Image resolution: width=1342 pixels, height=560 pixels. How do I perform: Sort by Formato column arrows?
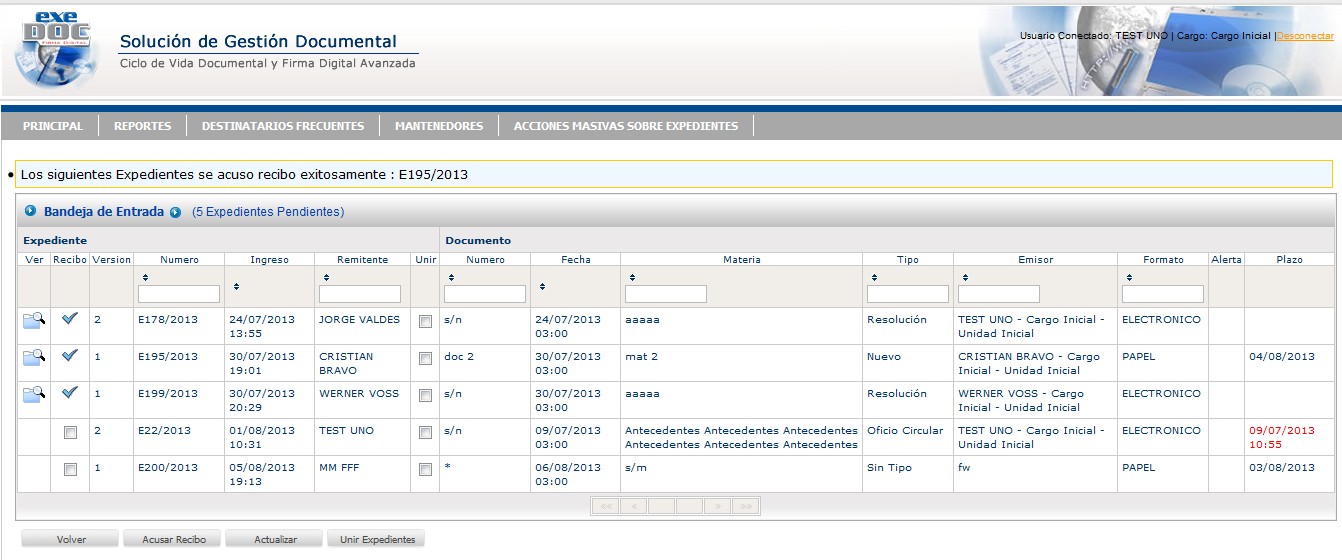[1128, 277]
